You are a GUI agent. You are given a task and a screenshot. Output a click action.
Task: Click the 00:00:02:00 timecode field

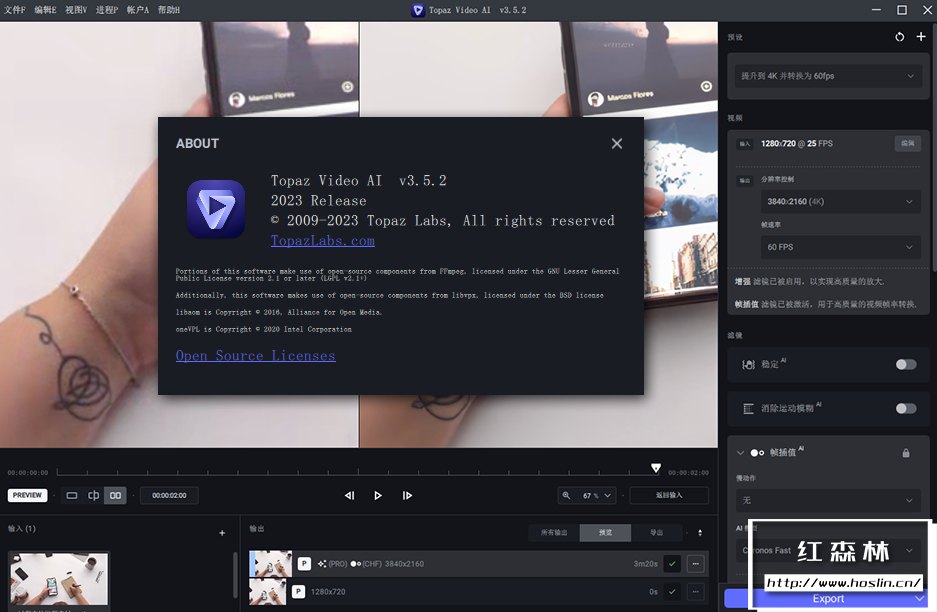169,495
